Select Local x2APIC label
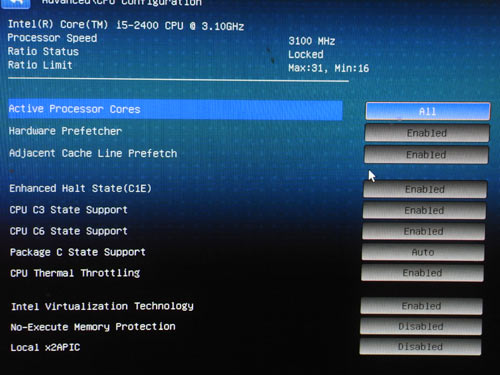The height and width of the screenshot is (375, 500). tap(45, 347)
